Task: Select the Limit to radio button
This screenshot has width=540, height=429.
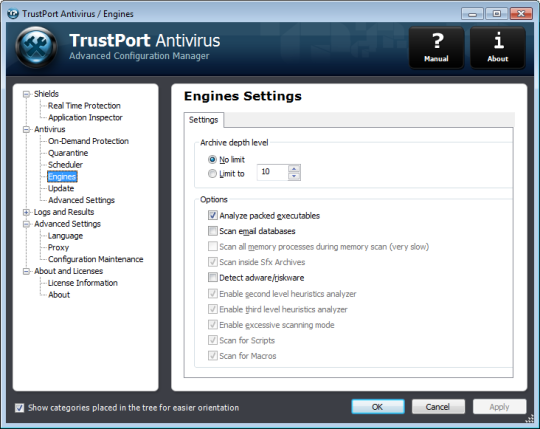Action: coord(212,174)
